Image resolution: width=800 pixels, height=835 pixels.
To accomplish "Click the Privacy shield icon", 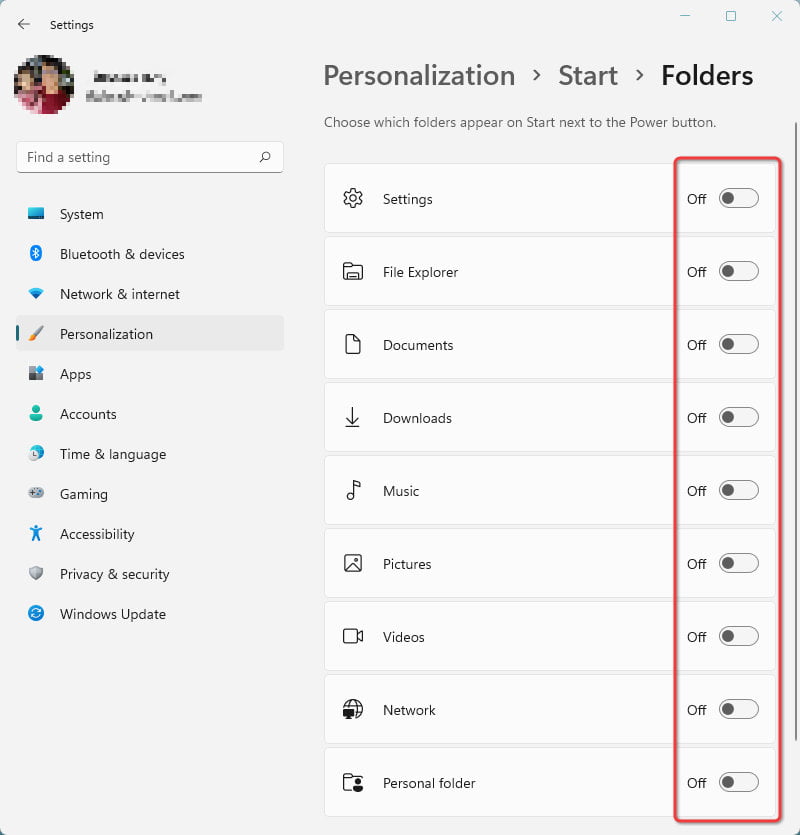I will tap(36, 573).
